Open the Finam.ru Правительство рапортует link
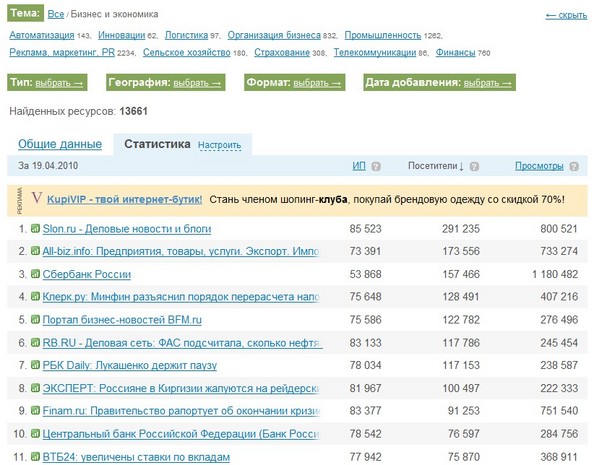The image size is (594, 465). [x=181, y=411]
